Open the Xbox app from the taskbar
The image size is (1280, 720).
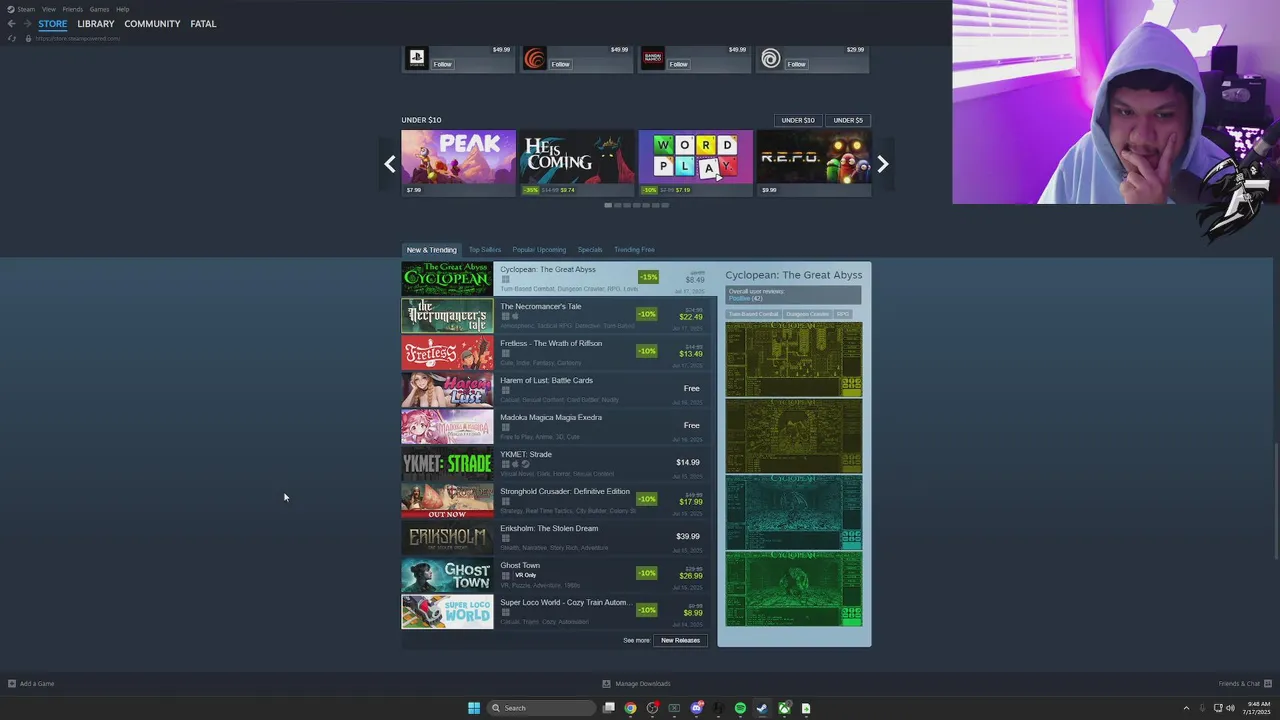(784, 708)
